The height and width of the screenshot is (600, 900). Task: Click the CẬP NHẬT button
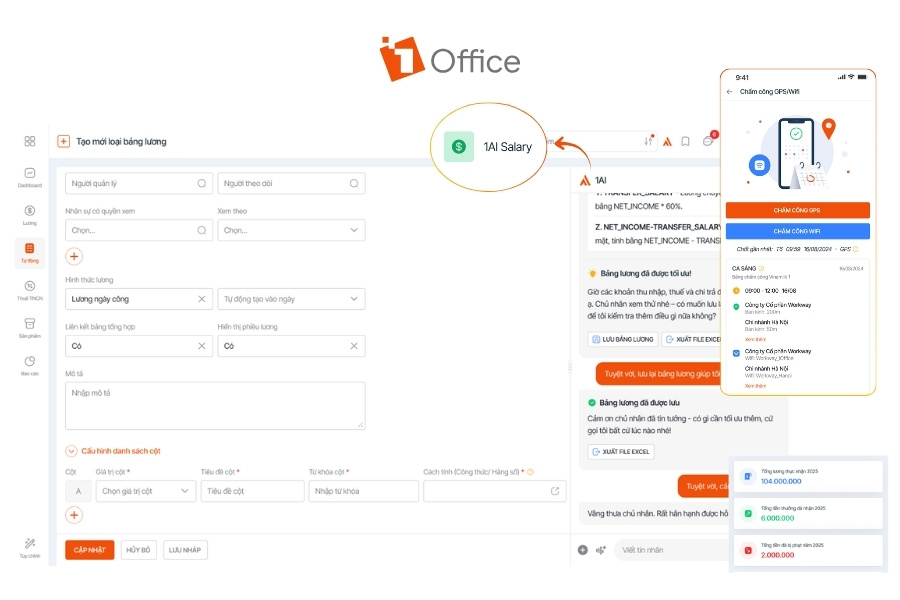click(x=90, y=549)
